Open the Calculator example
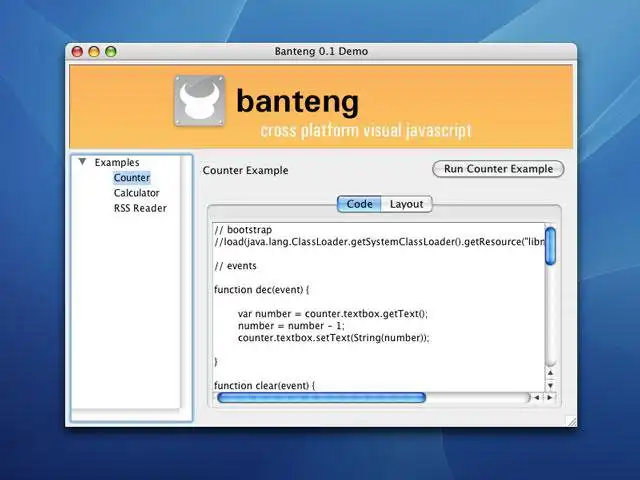The image size is (640, 480). point(136,193)
